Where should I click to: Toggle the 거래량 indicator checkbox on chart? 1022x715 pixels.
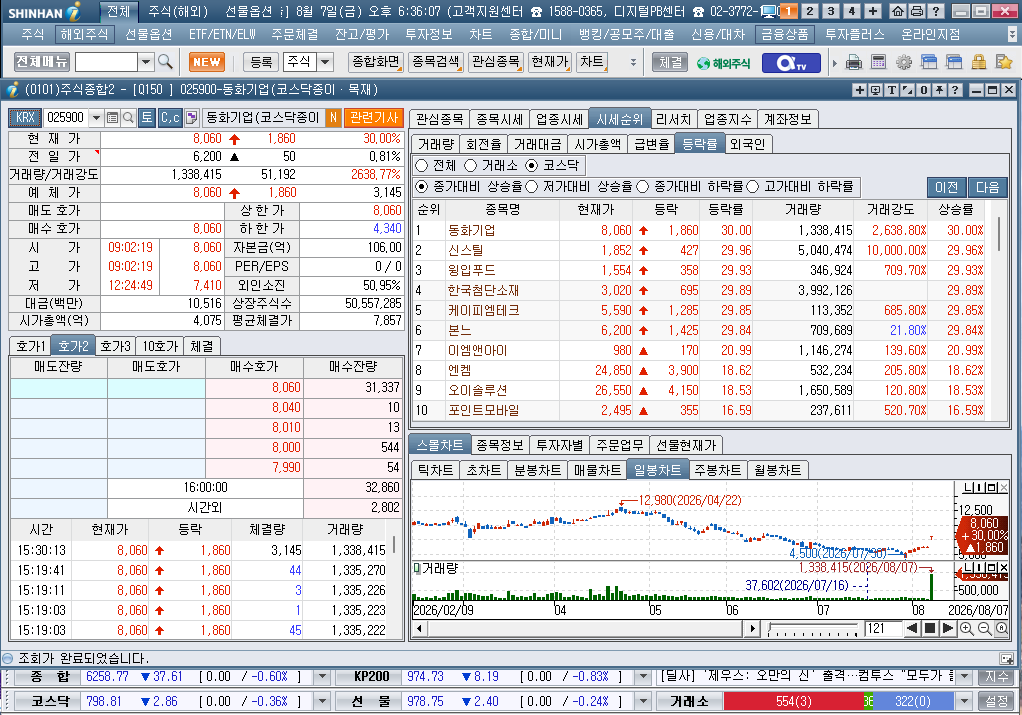pos(416,568)
